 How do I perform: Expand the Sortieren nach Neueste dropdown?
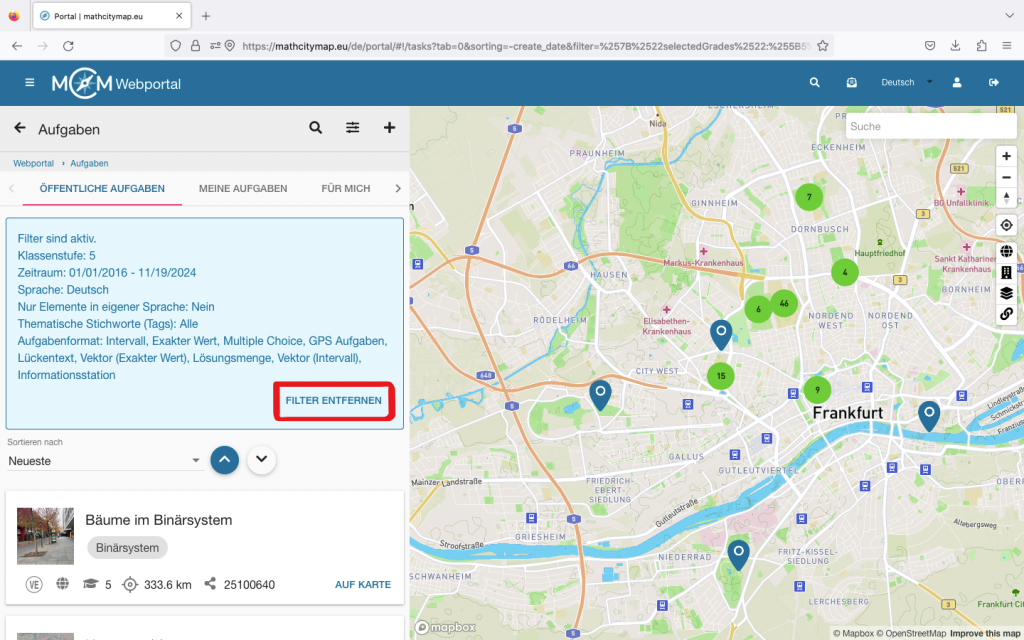(105, 461)
